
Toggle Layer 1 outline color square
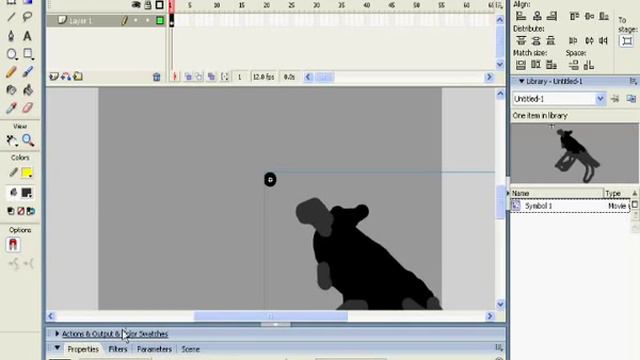(x=160, y=20)
